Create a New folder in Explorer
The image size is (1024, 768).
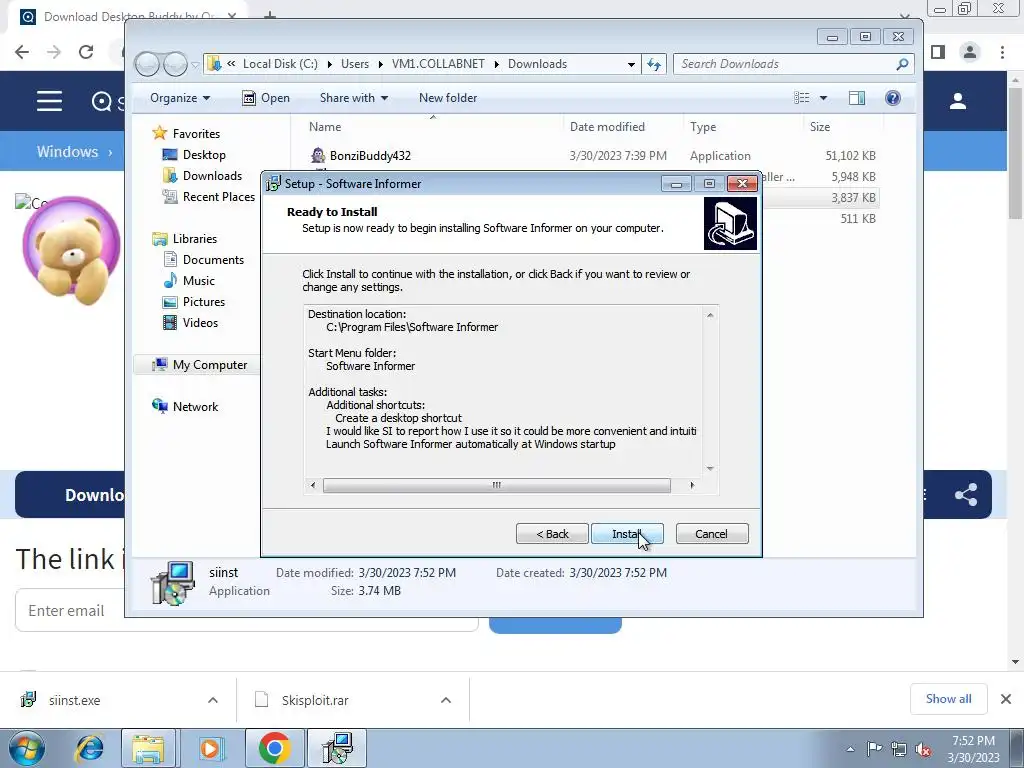448,98
